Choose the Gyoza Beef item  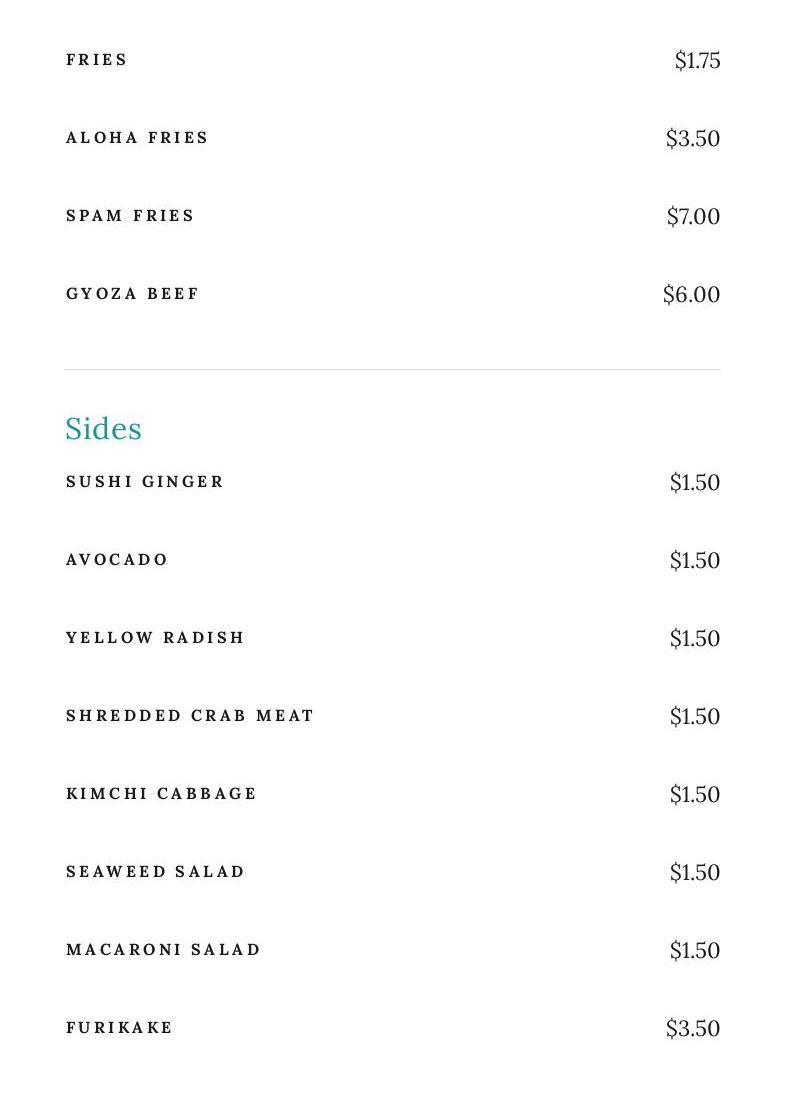click(x=133, y=294)
